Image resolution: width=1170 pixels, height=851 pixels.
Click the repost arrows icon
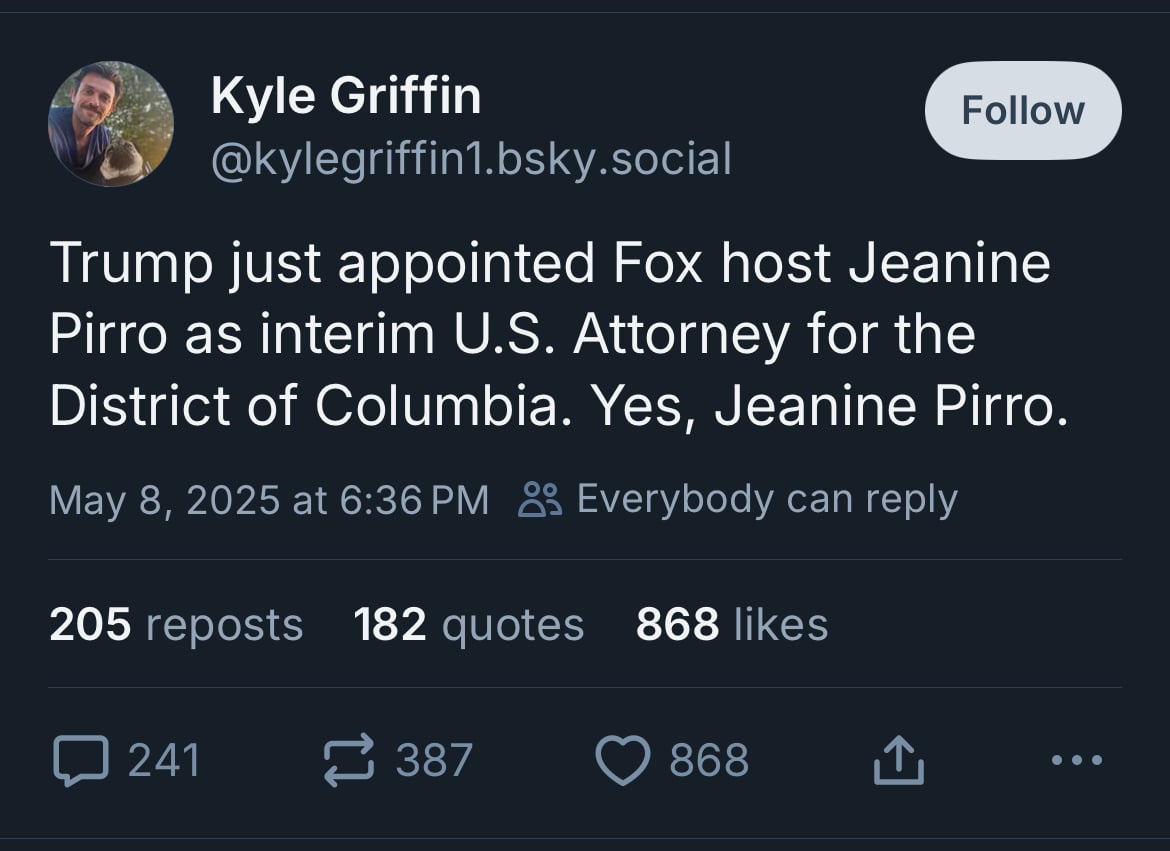349,760
